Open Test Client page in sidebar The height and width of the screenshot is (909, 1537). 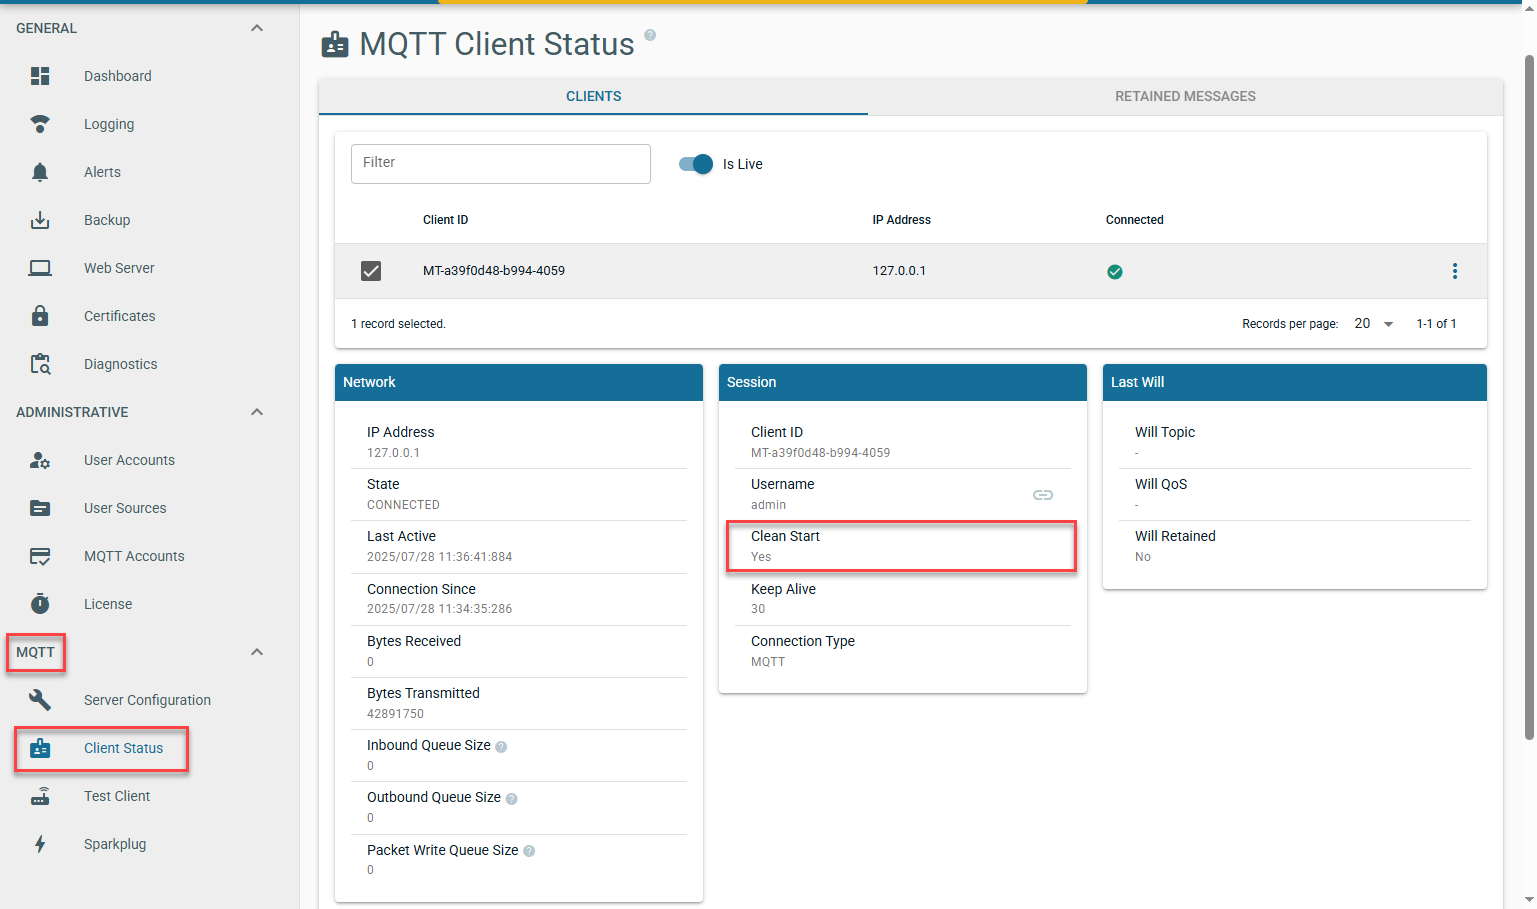pos(117,796)
